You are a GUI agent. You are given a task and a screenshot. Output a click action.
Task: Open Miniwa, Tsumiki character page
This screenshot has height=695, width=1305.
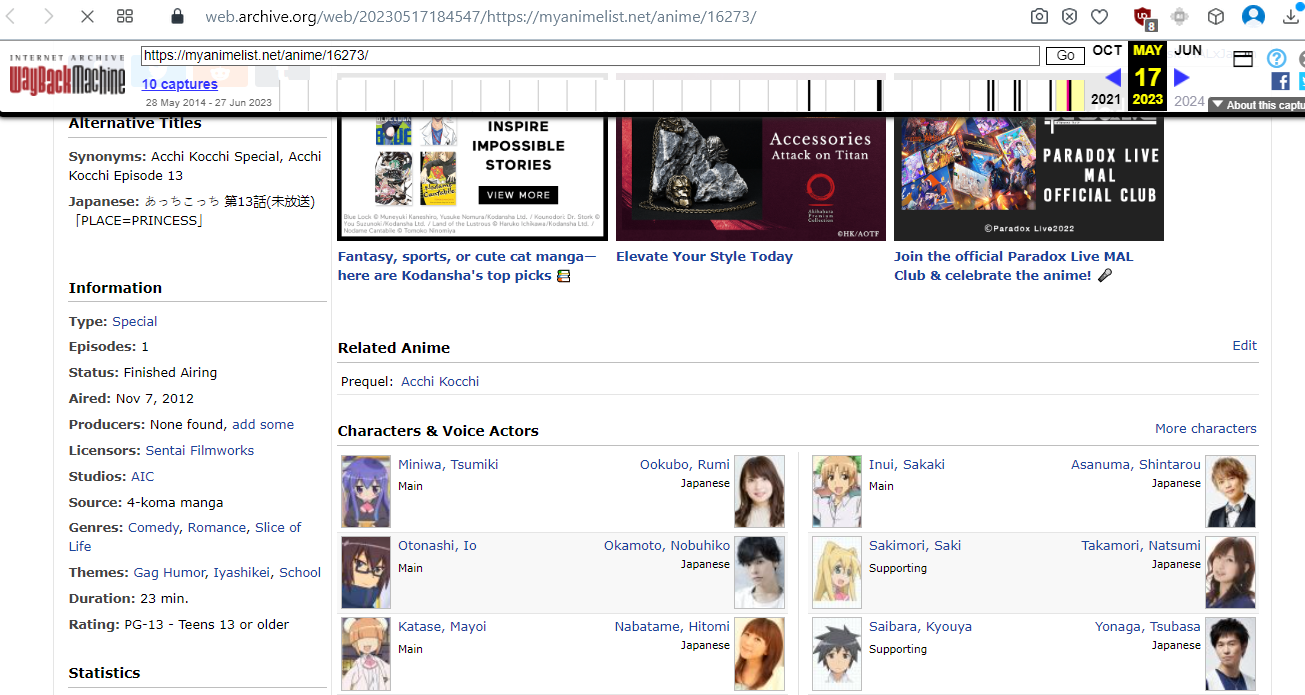point(448,465)
